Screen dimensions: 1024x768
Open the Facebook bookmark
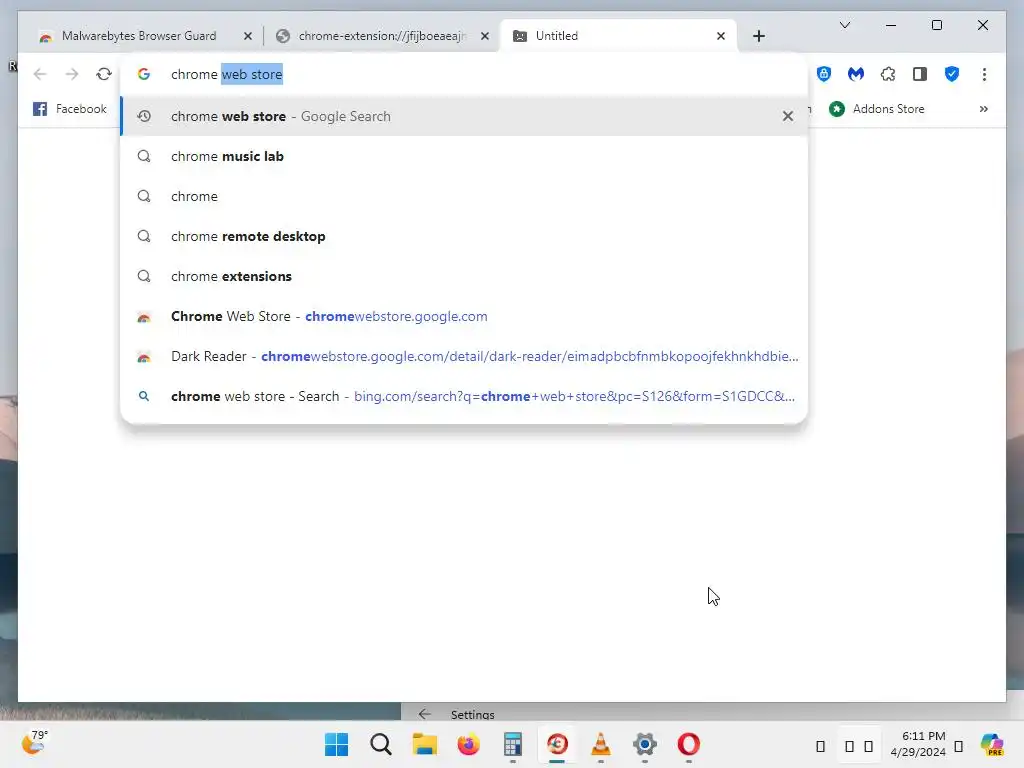70,109
